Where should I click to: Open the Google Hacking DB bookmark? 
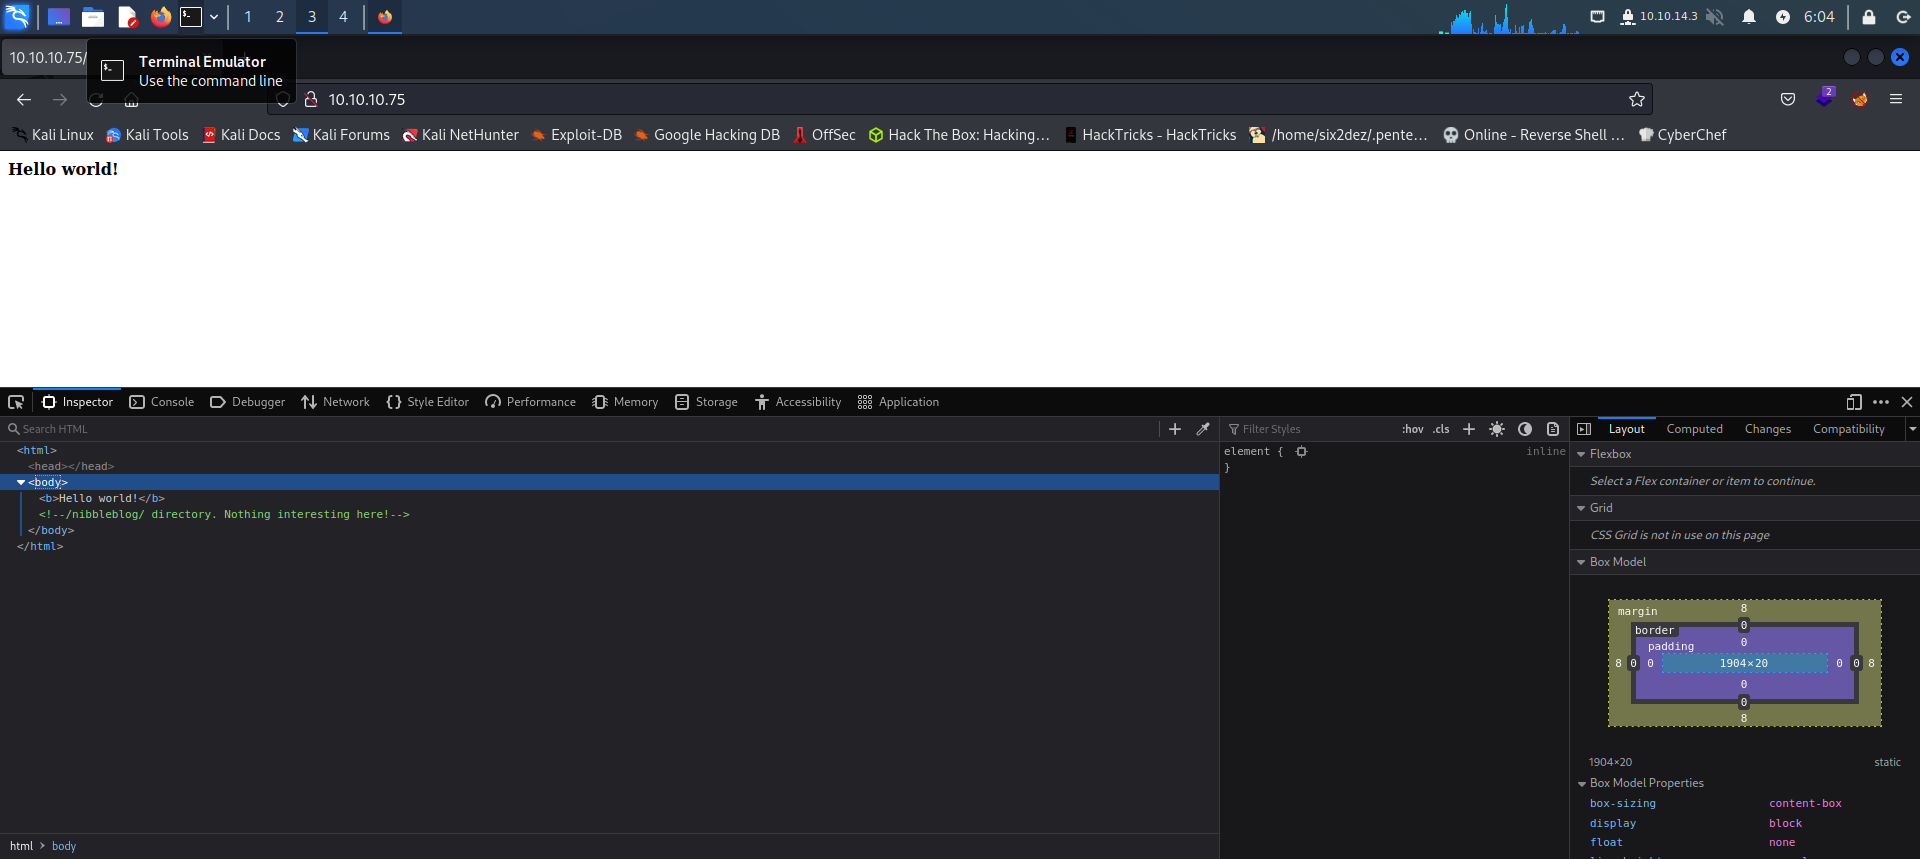pos(707,135)
